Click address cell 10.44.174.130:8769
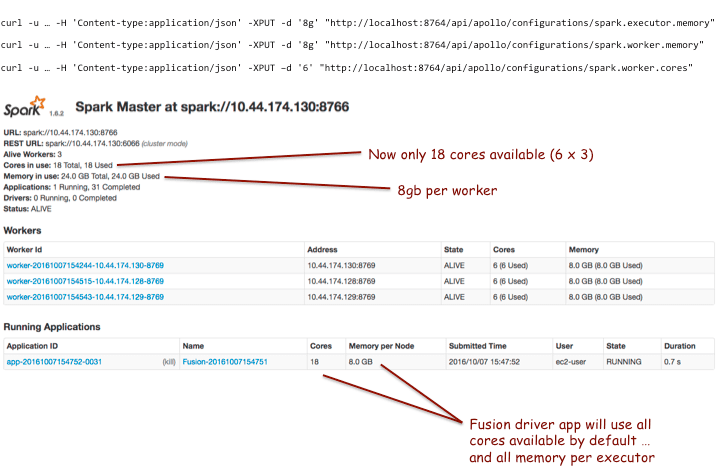Image resolution: width=720 pixels, height=476 pixels. [x=341, y=265]
